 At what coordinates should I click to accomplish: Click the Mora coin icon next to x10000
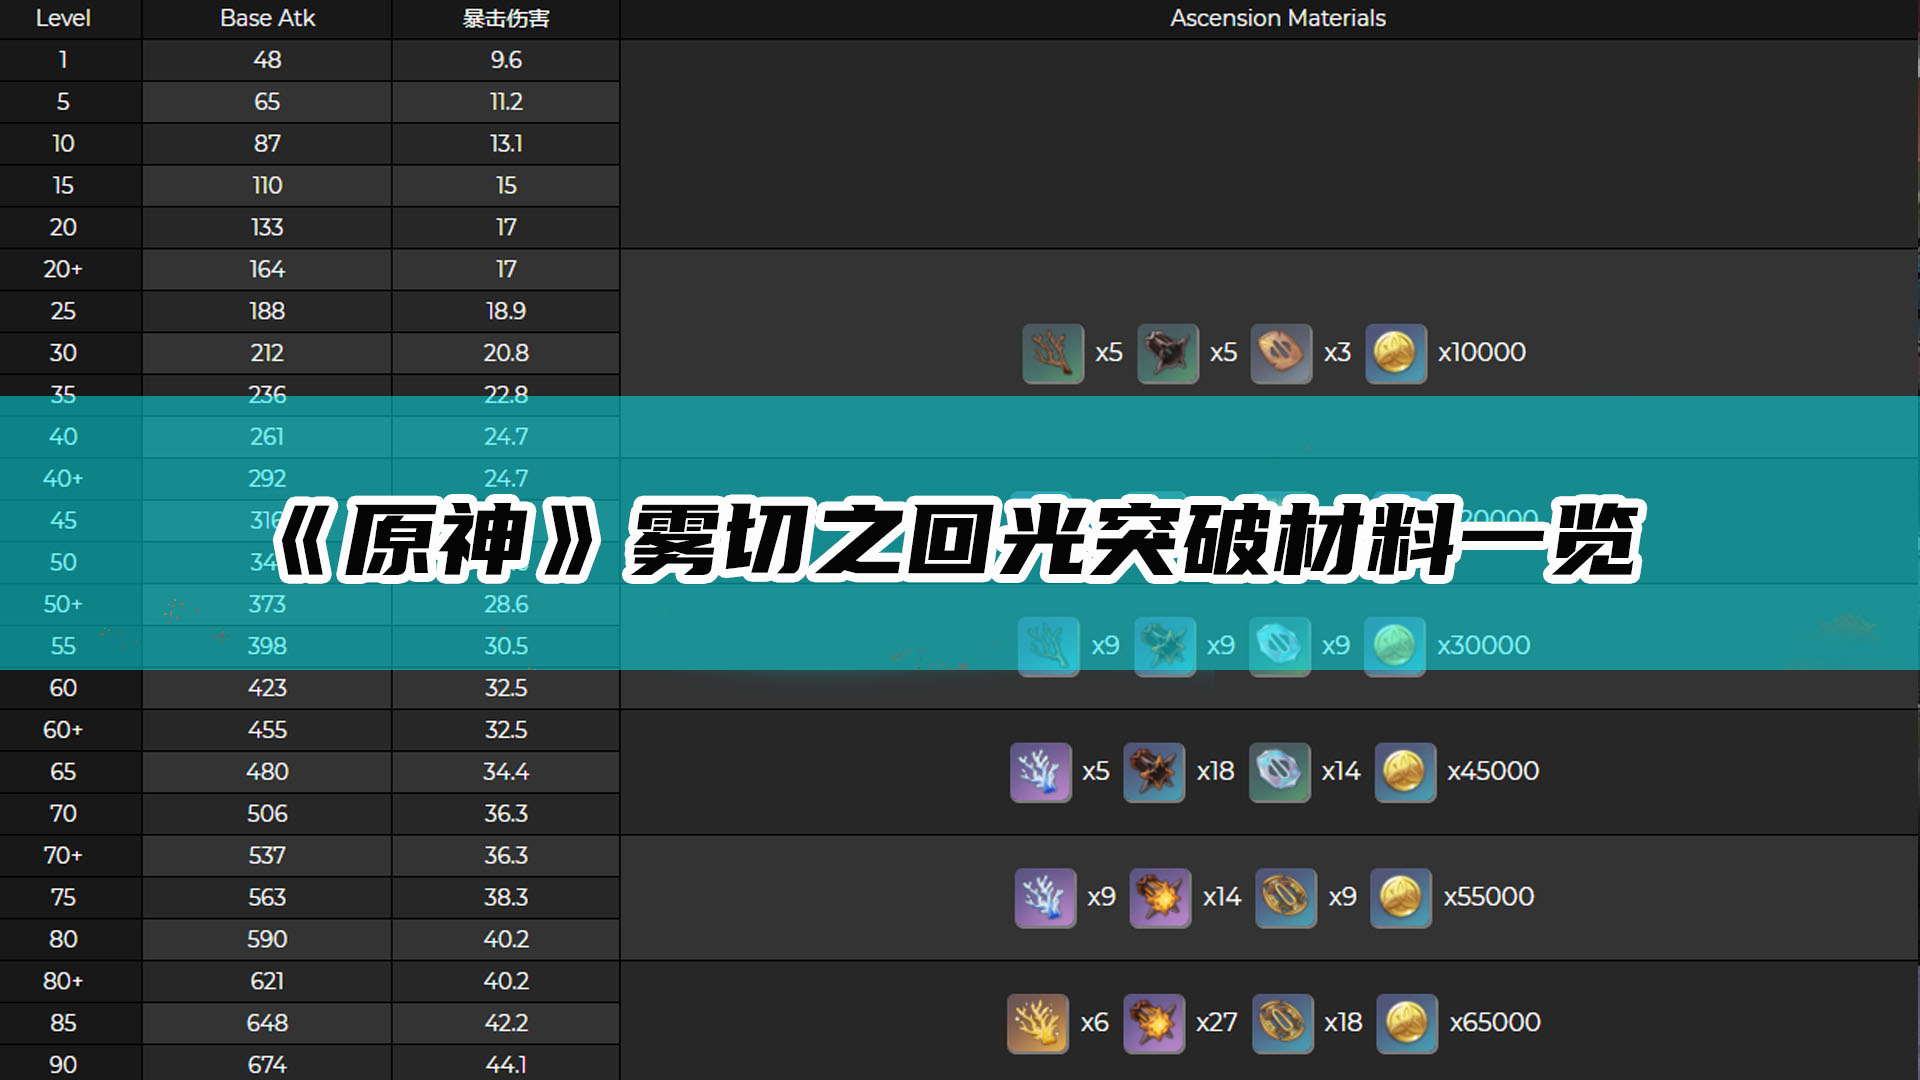1395,353
